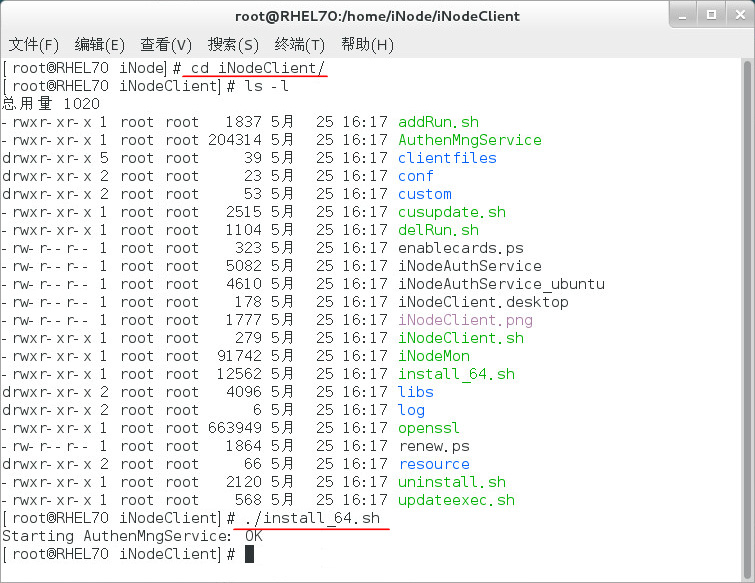The image size is (755, 583).
Task: Click the updateexec.sh file name
Action: click(456, 500)
